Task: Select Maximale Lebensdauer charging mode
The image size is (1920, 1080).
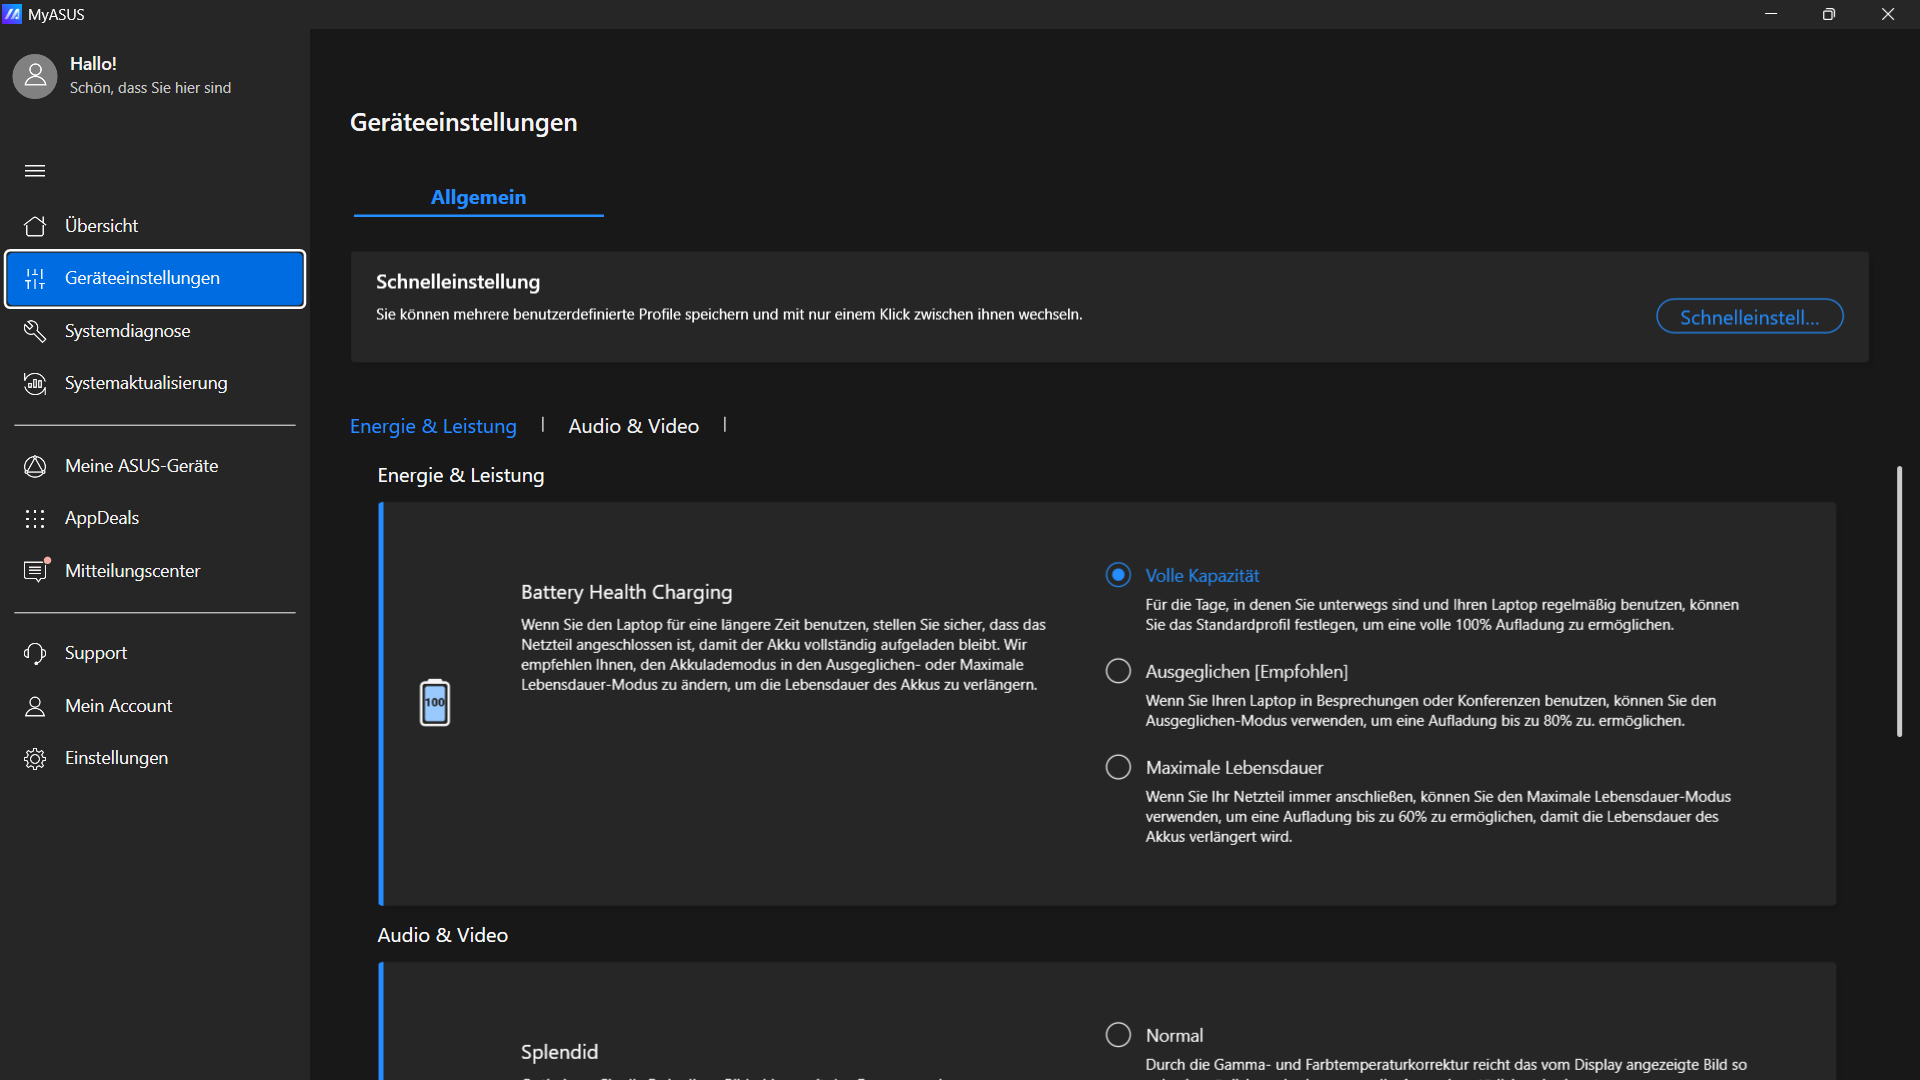Action: click(1118, 767)
